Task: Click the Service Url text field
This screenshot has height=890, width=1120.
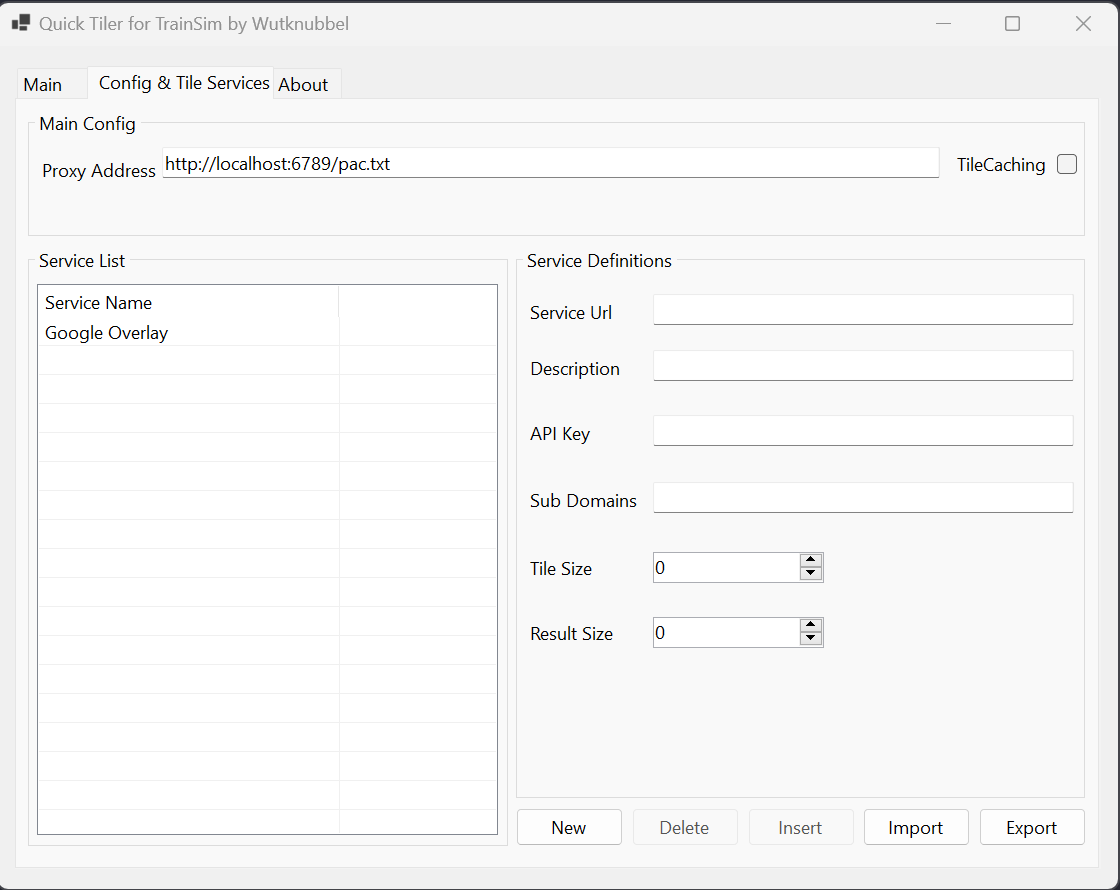Action: pos(863,310)
